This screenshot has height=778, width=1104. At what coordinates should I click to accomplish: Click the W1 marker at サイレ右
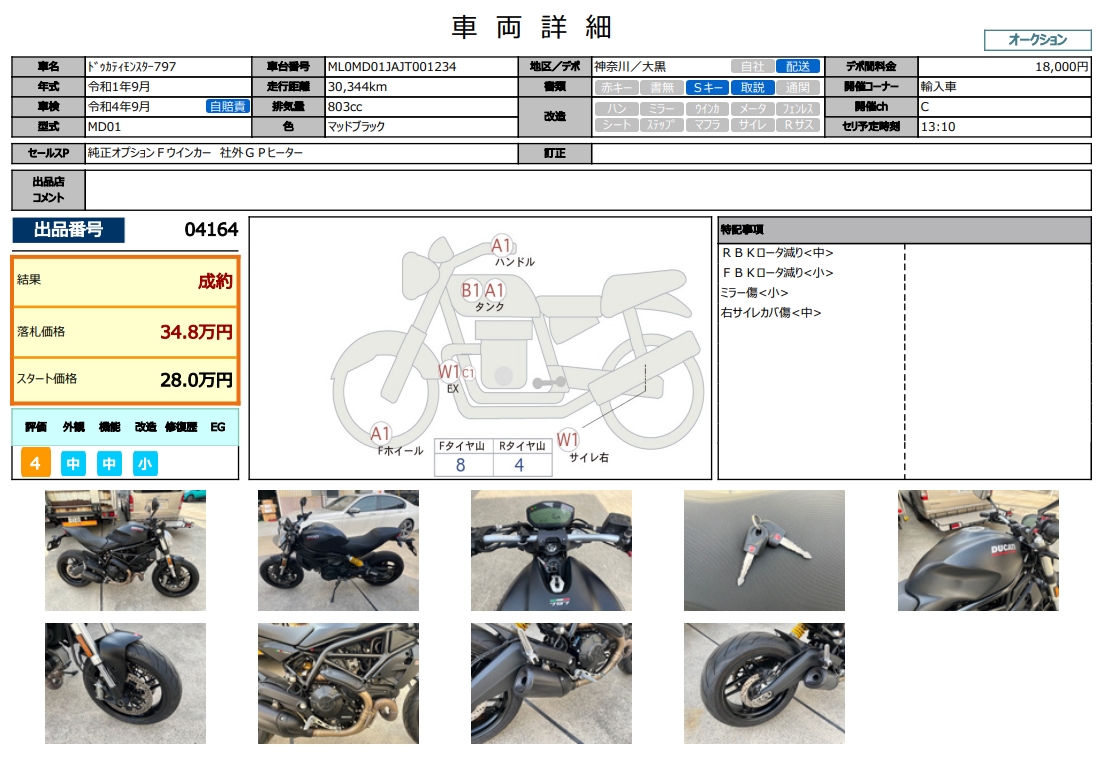point(567,440)
